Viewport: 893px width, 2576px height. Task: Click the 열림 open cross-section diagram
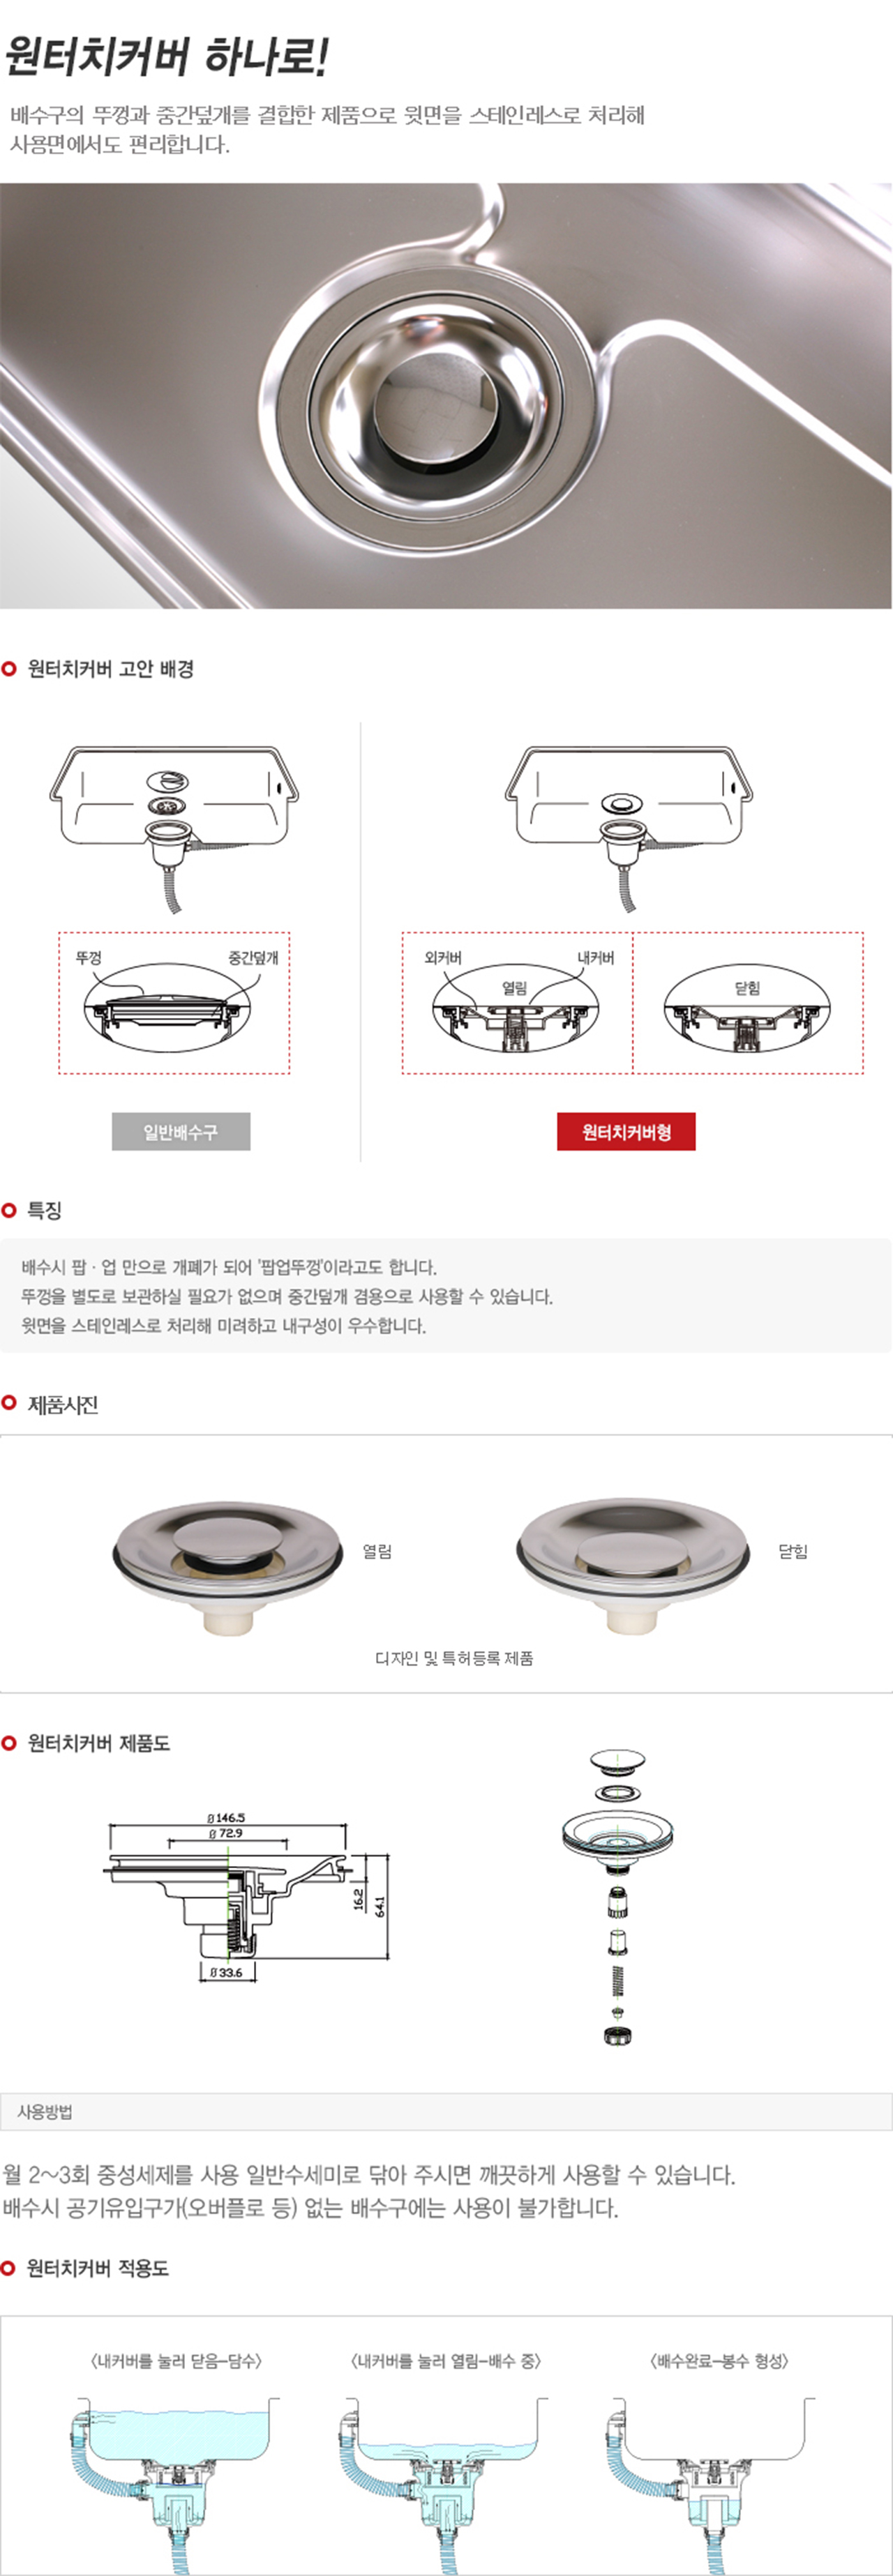[517, 1003]
